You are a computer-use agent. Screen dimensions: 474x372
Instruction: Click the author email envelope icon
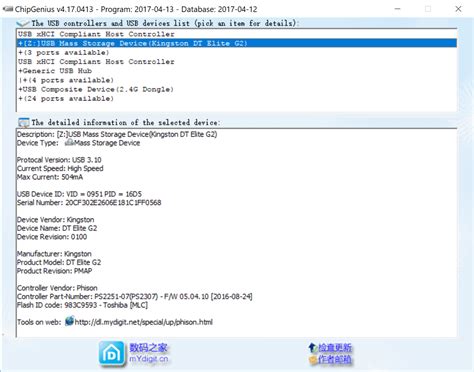coord(313,359)
